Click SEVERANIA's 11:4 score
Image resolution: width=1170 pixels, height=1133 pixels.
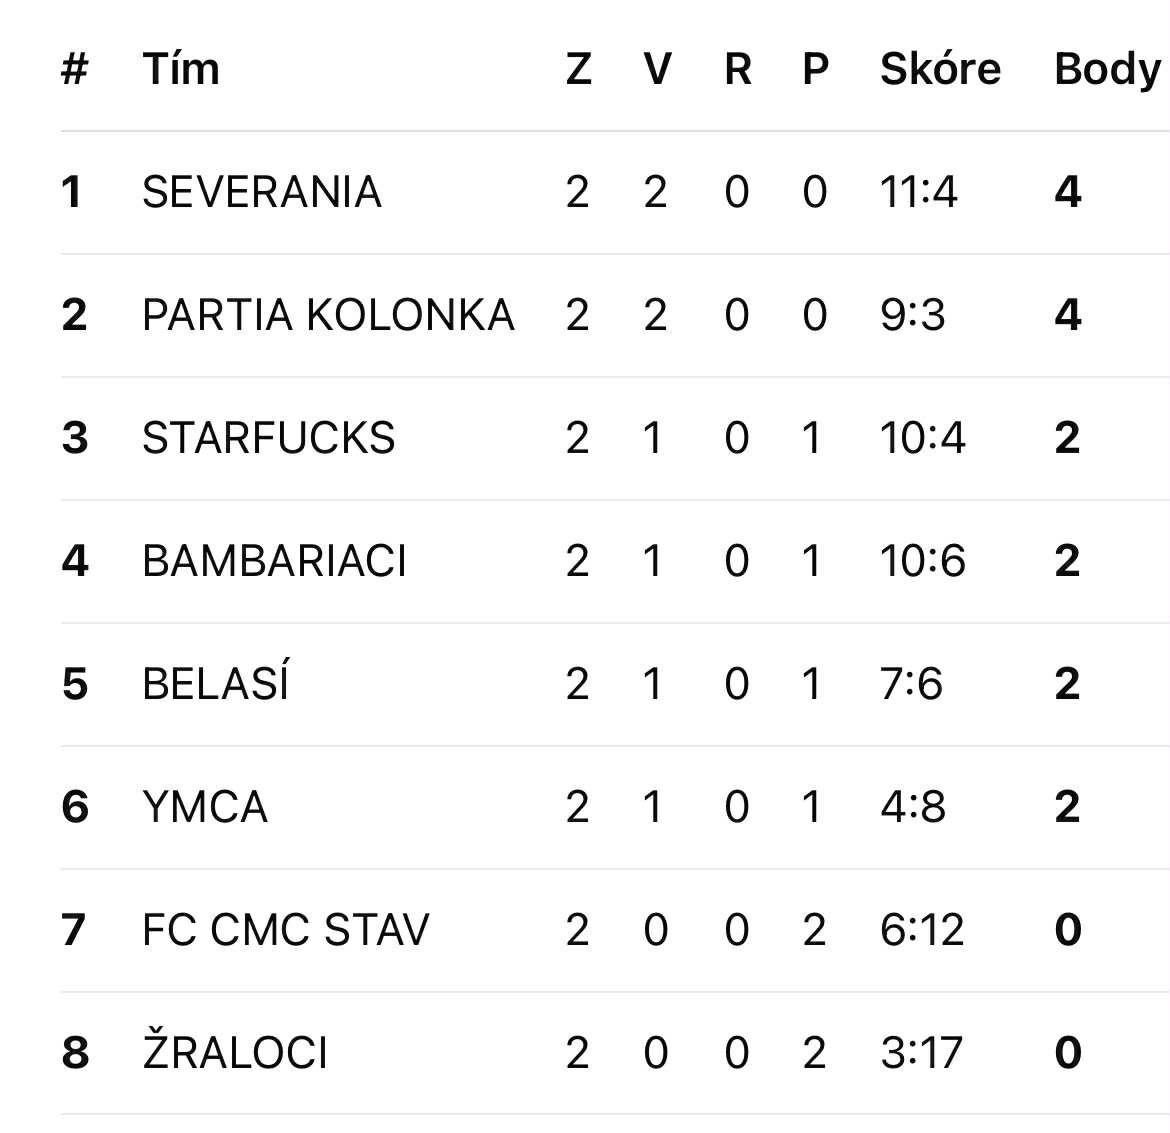[x=918, y=192]
